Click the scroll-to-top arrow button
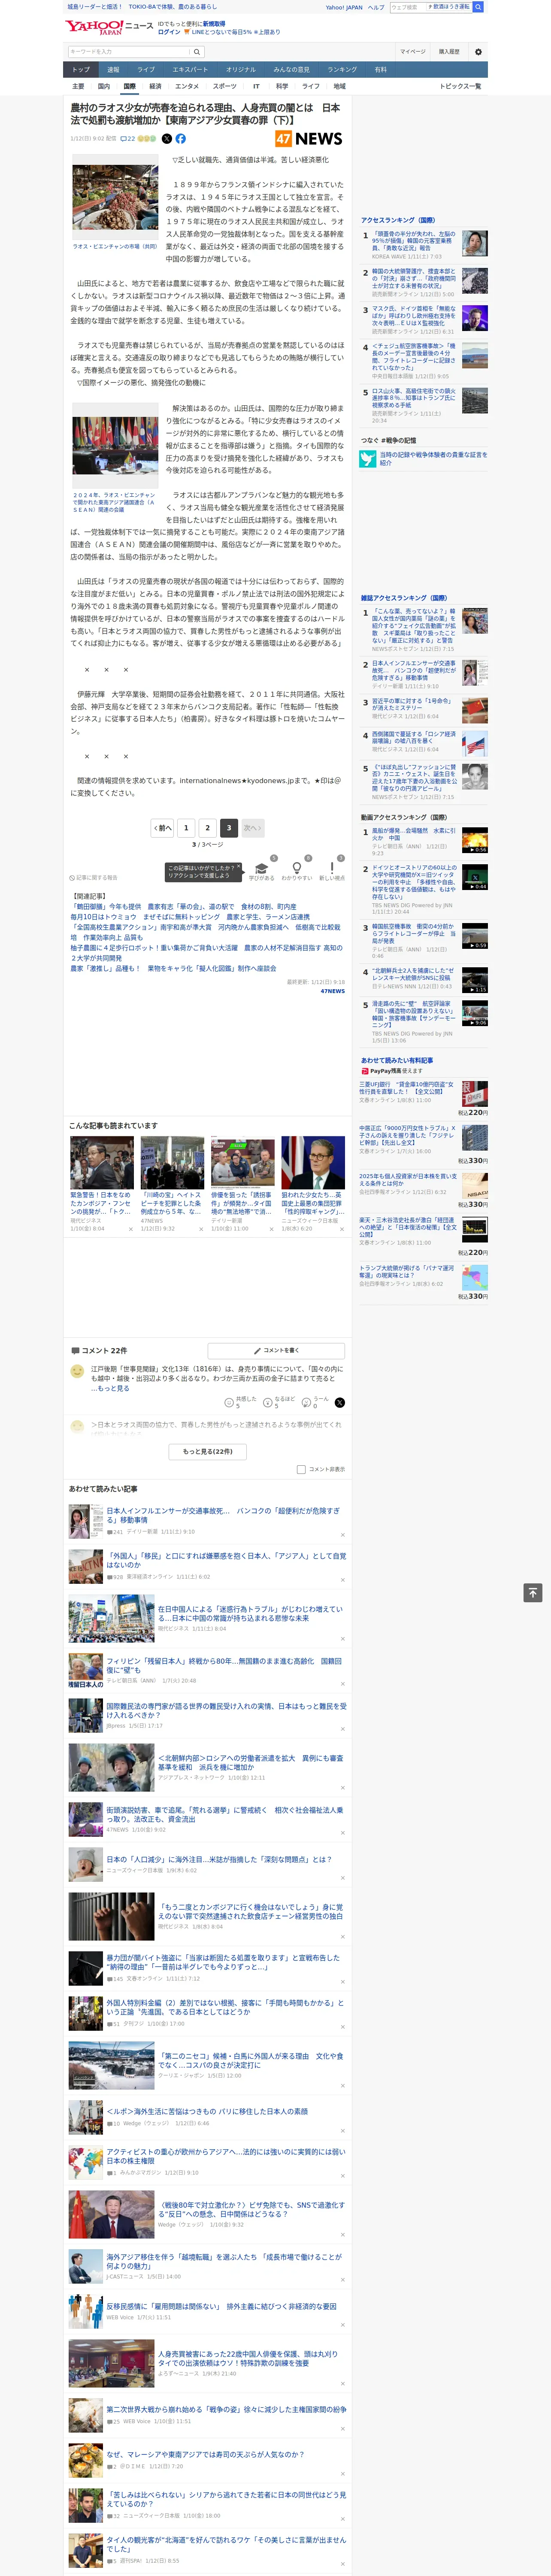This screenshot has width=551, height=2576. pos(533,1593)
